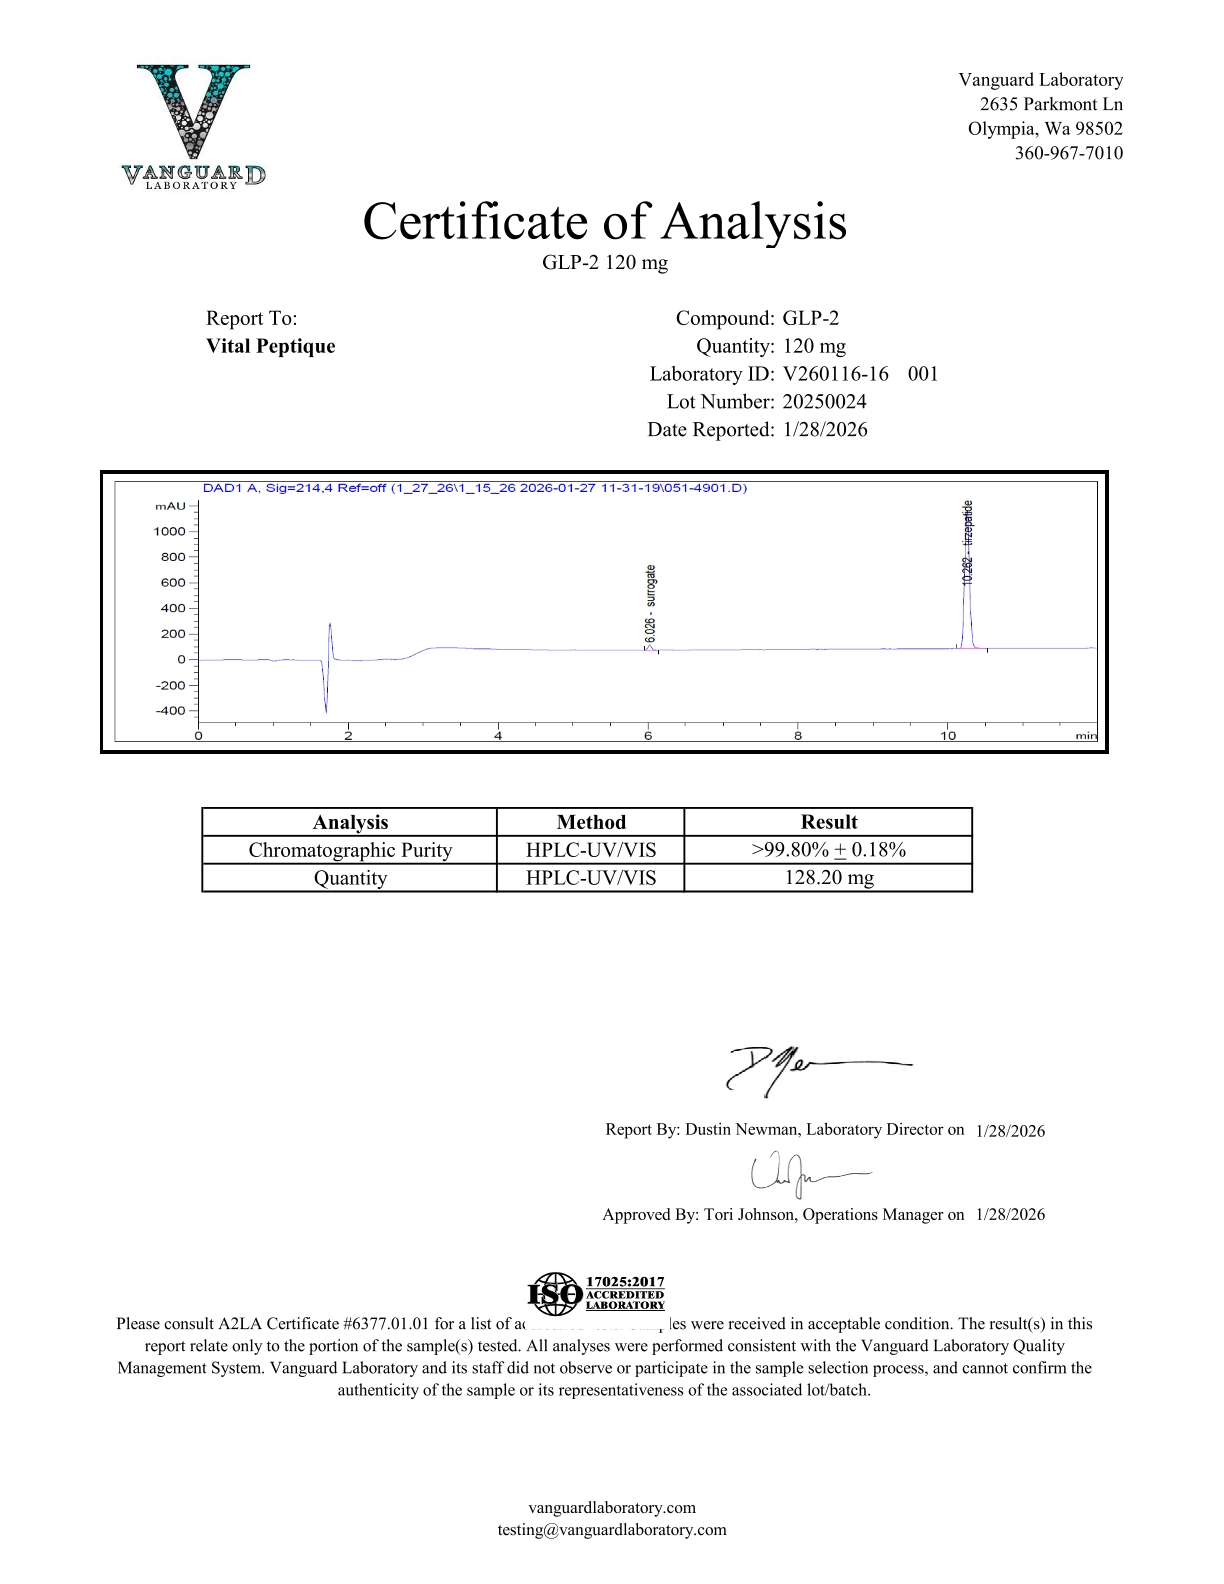Click the ISO 17025:2017 accredited laboratory badge

point(596,1293)
